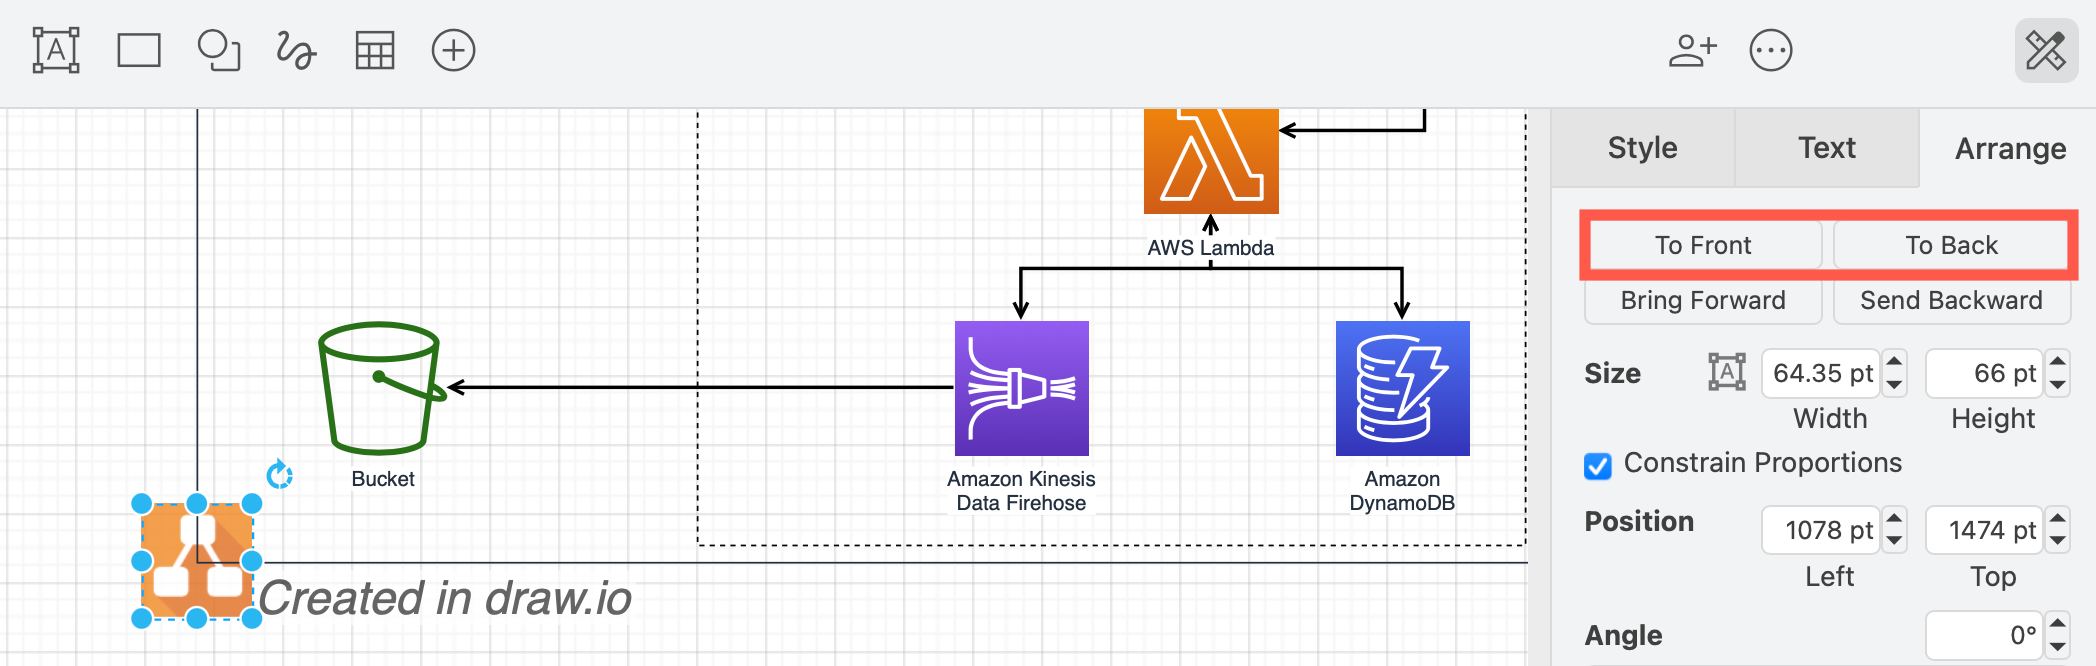Decrease Top position with down arrow

point(2058,541)
